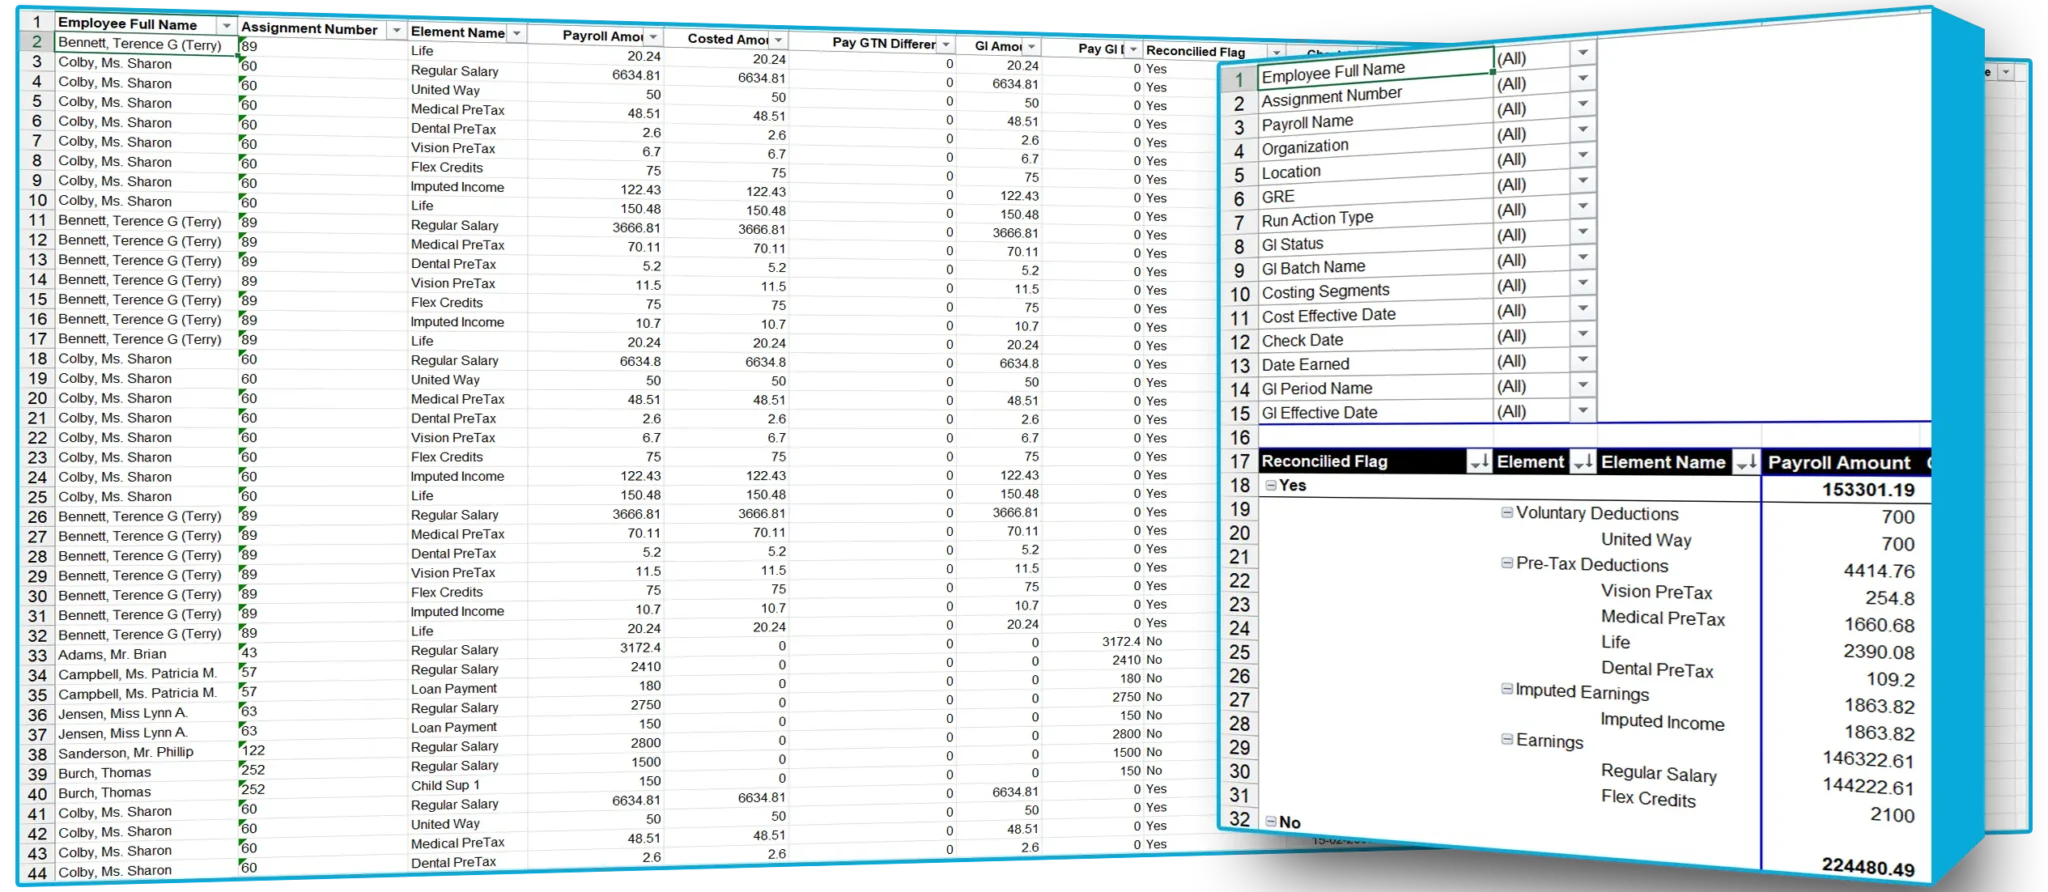Collapse the Imputed Earnings group
Screen dimensions: 2048x892
1507,689
